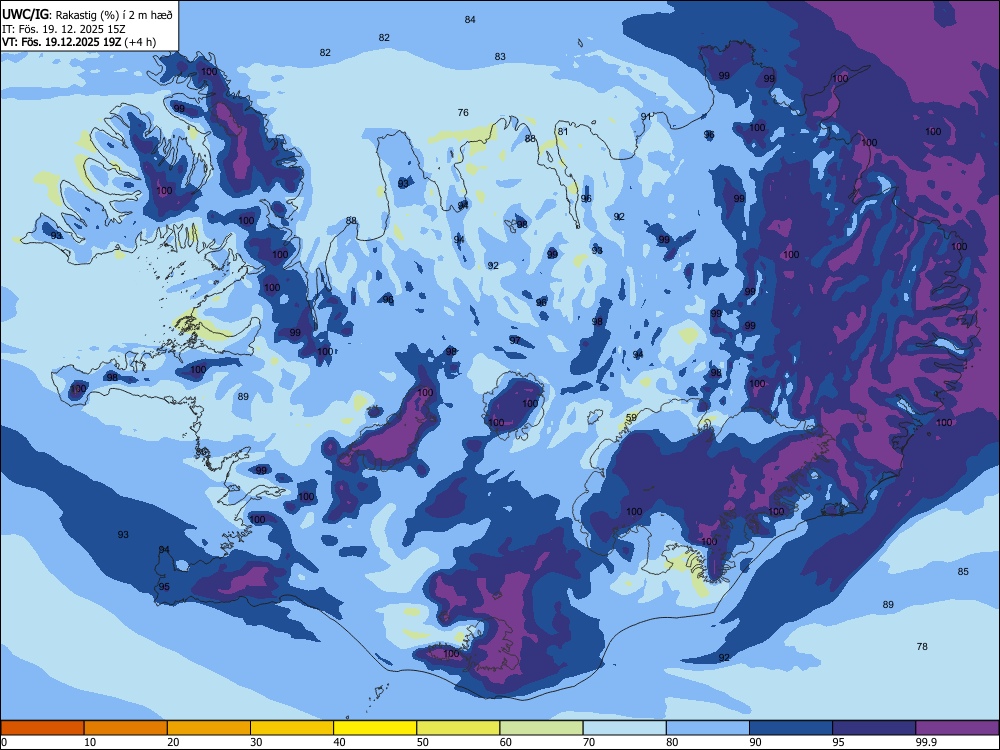Screen dimensions: 1000x750
Task: Choose the 80–90 light blue legend swatch
Action: [x=708, y=728]
